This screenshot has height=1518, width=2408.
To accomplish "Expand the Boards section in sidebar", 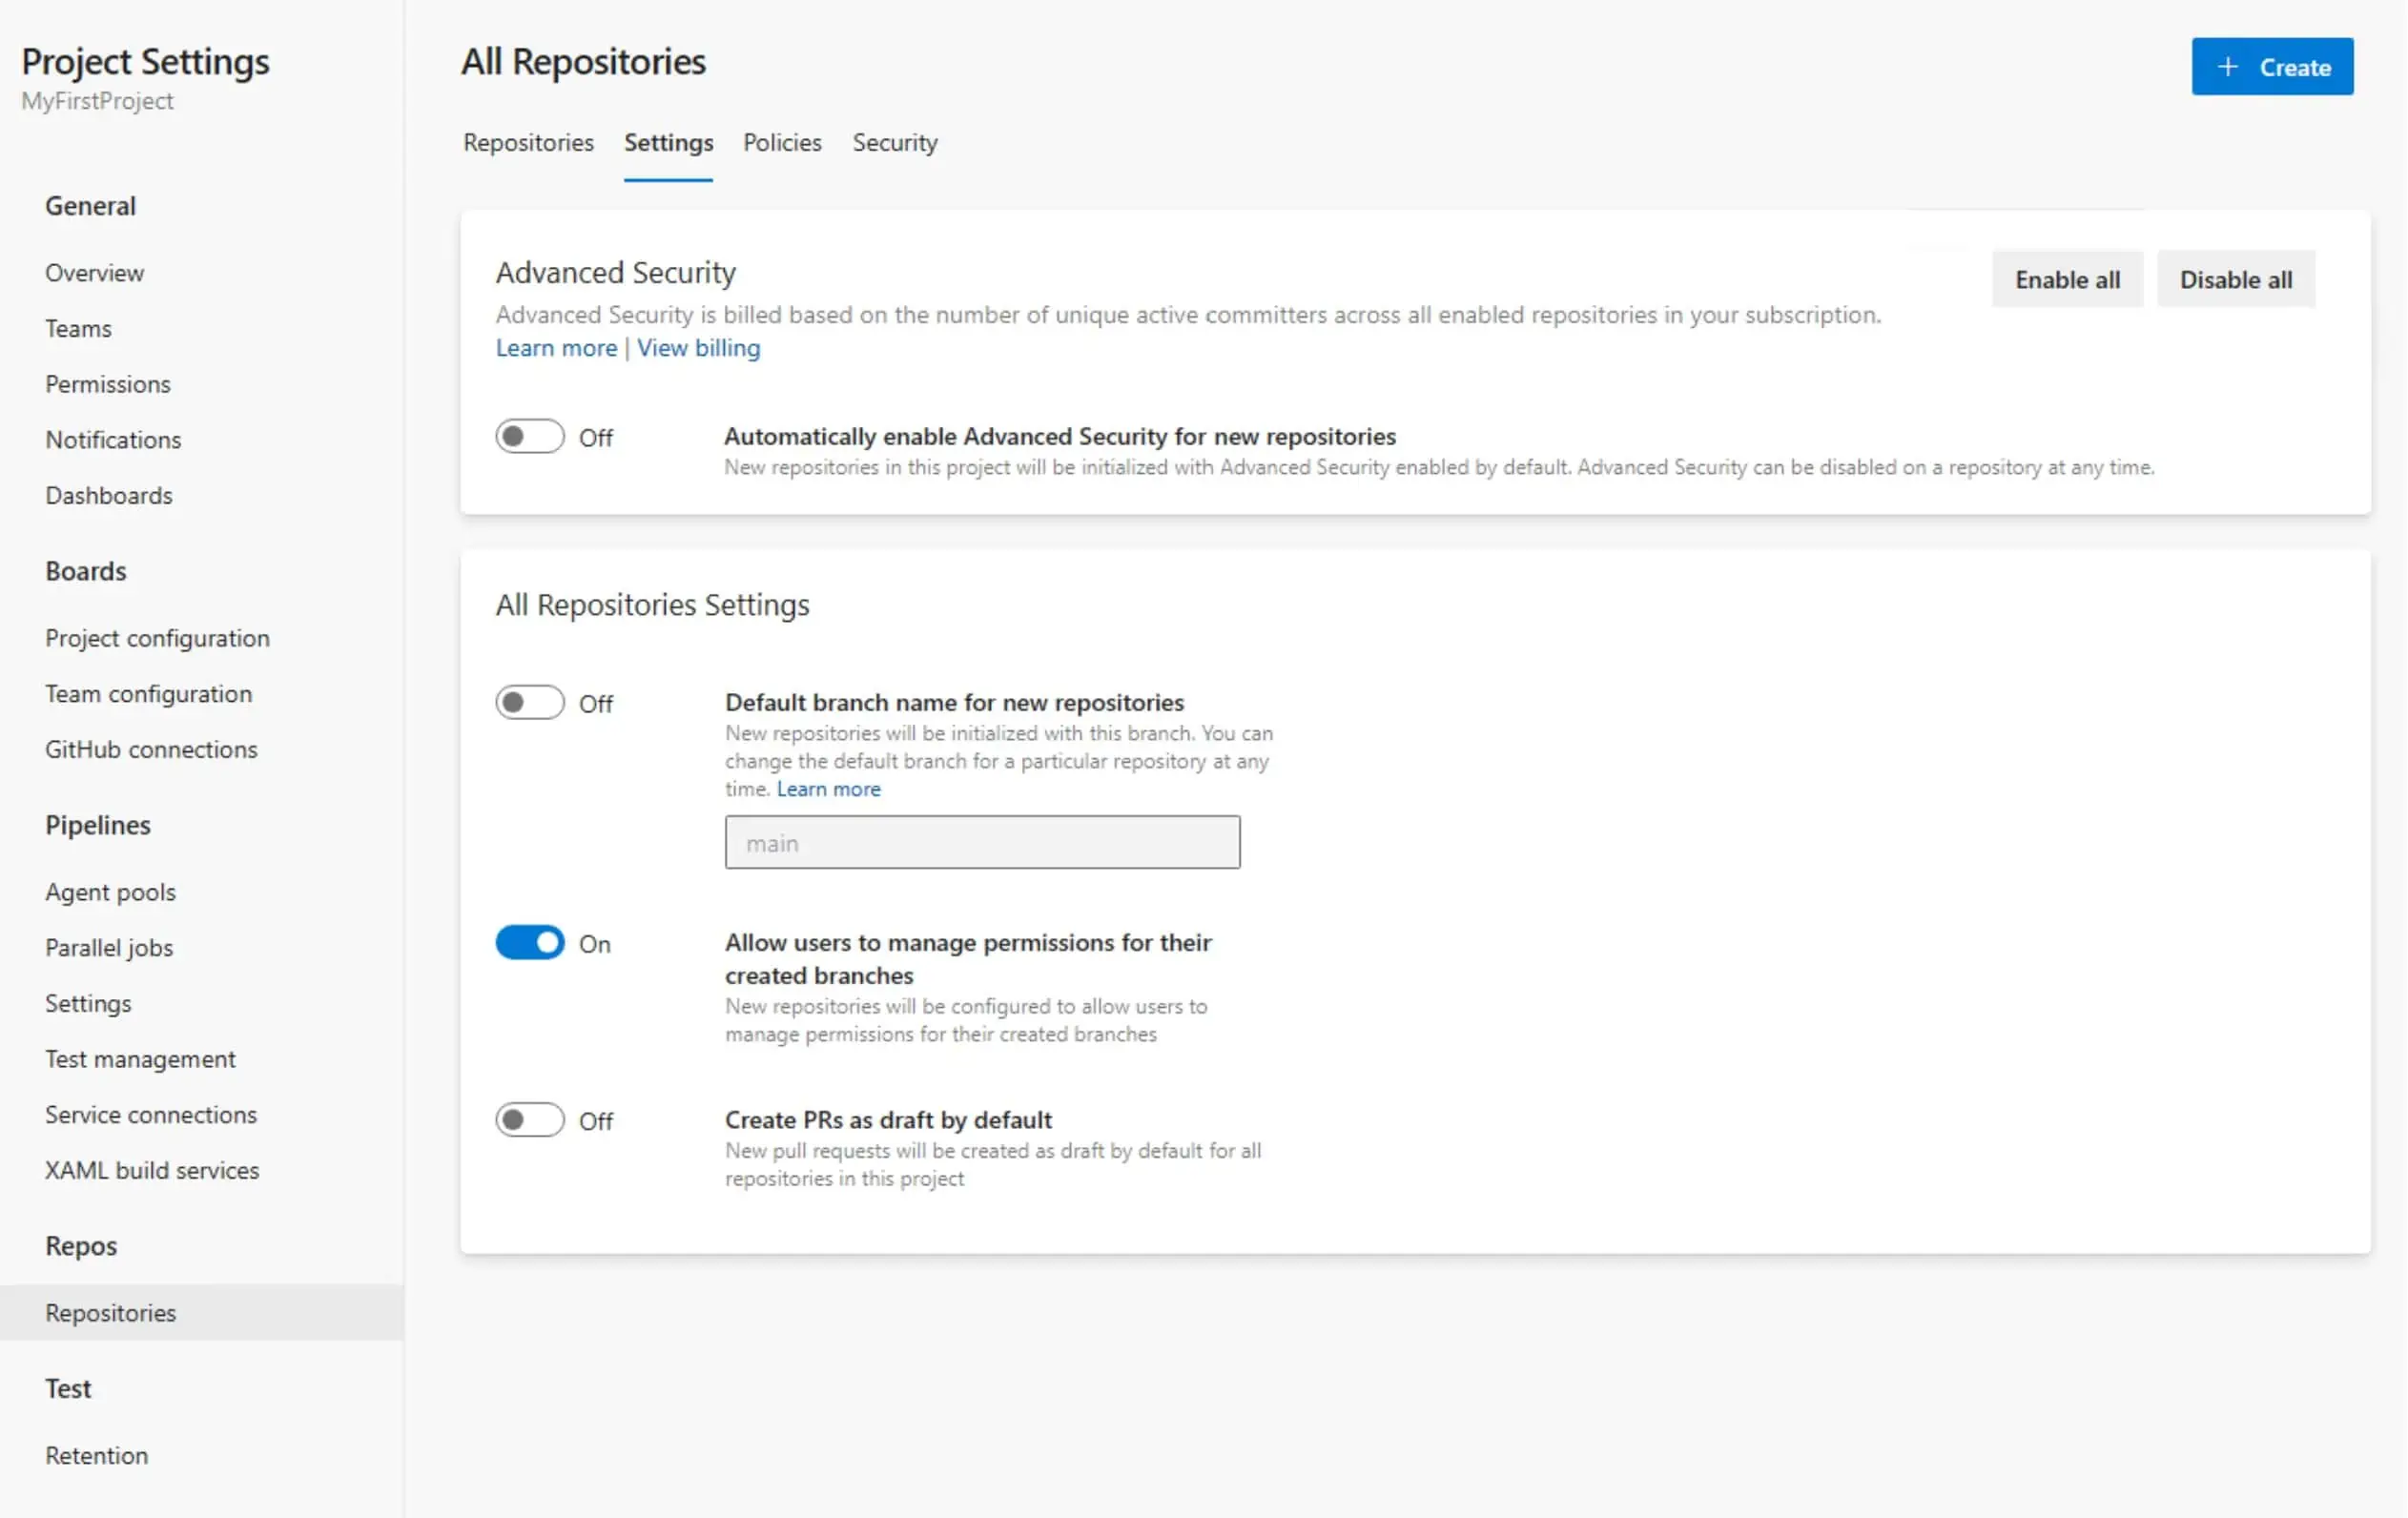I will point(86,570).
